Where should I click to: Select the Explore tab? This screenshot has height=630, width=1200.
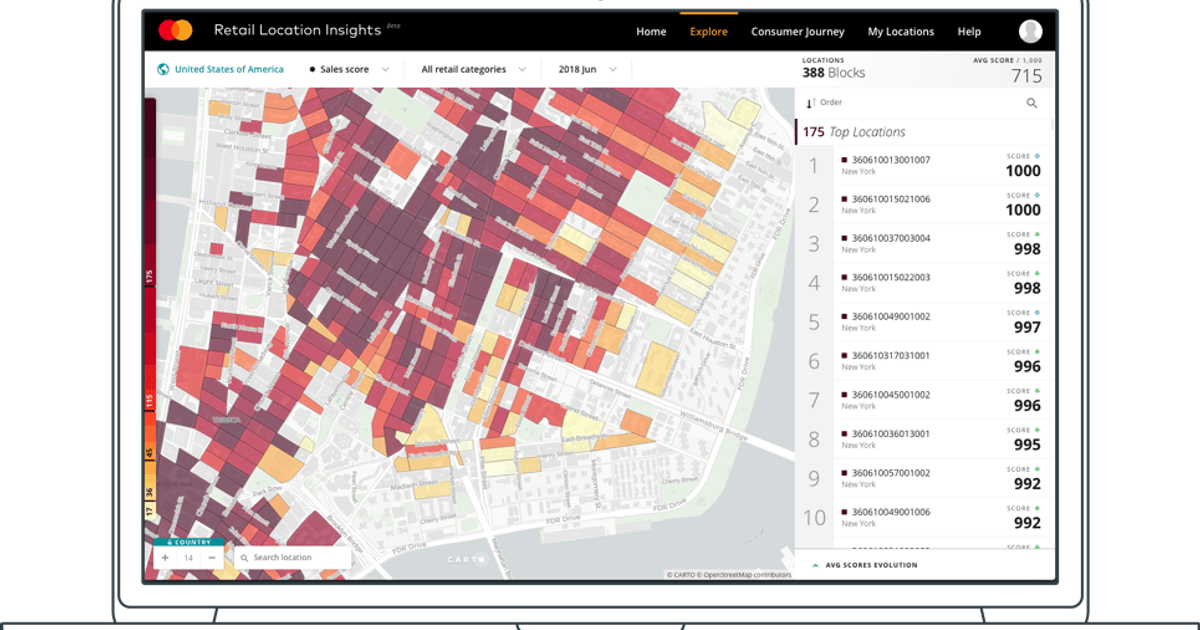tap(709, 32)
